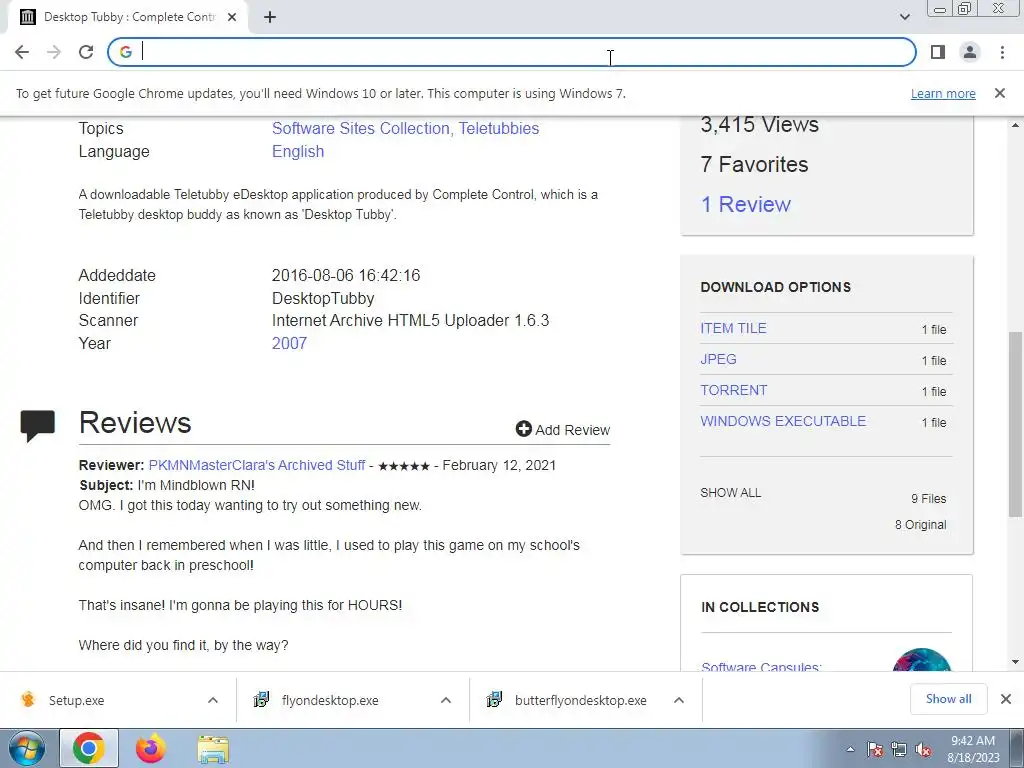1024x768 pixels.
Task: Open the TORRENT download option
Action: pos(733,390)
